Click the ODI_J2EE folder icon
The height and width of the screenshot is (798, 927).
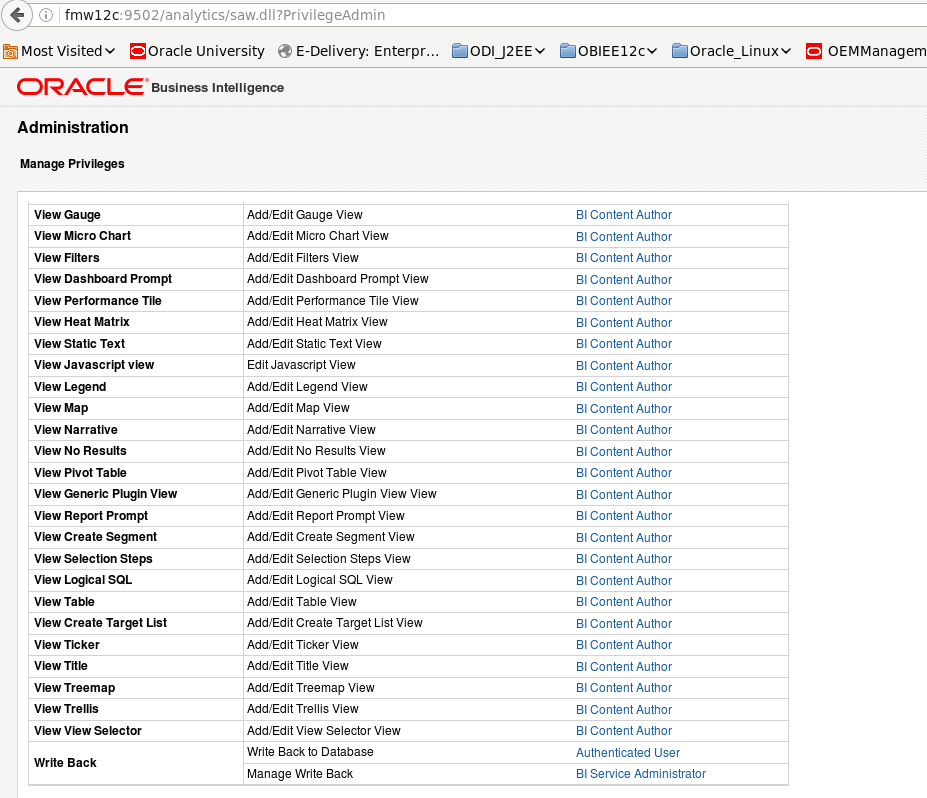[459, 51]
